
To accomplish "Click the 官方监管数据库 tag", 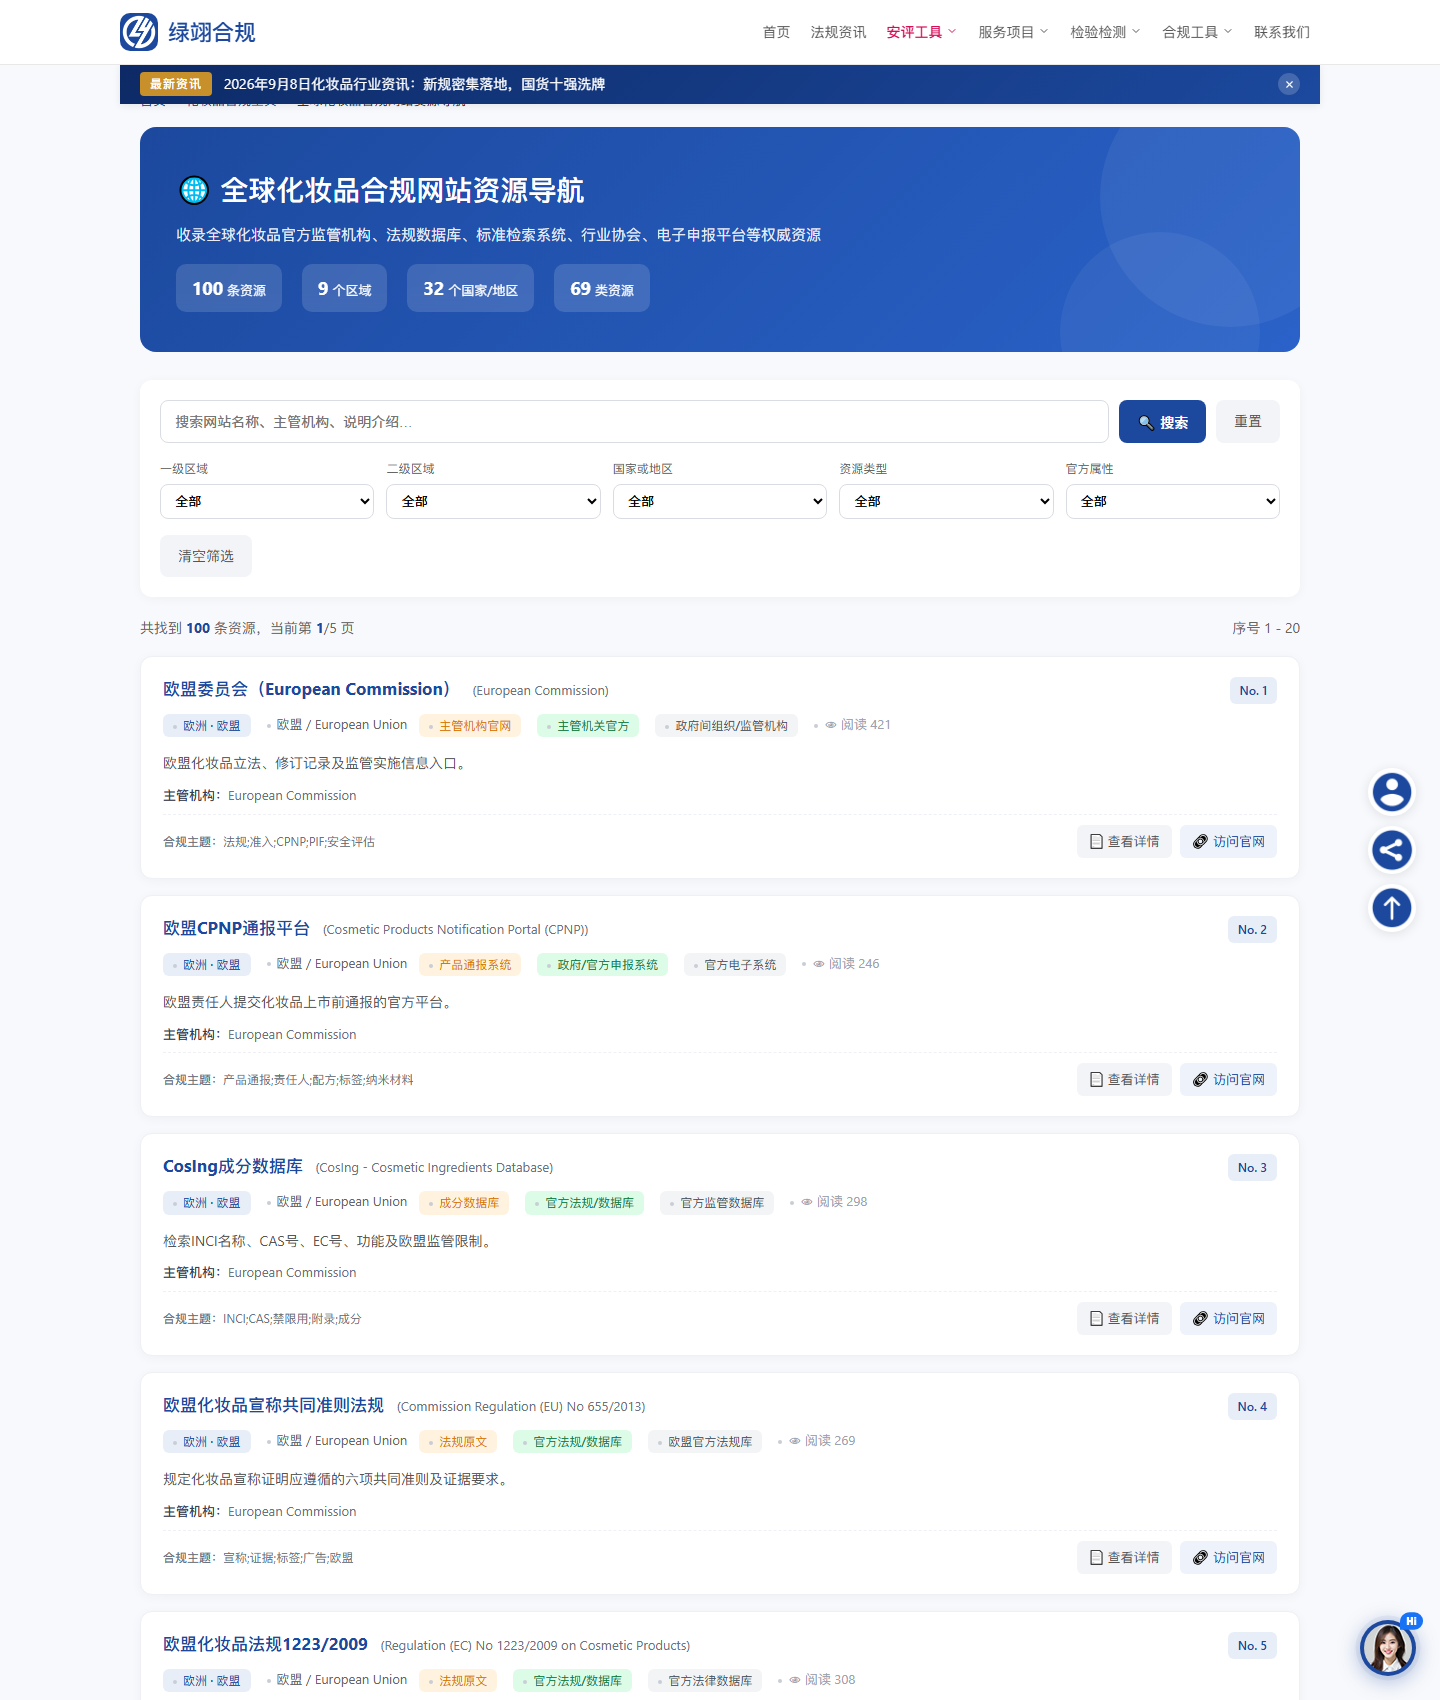I will coord(717,1203).
